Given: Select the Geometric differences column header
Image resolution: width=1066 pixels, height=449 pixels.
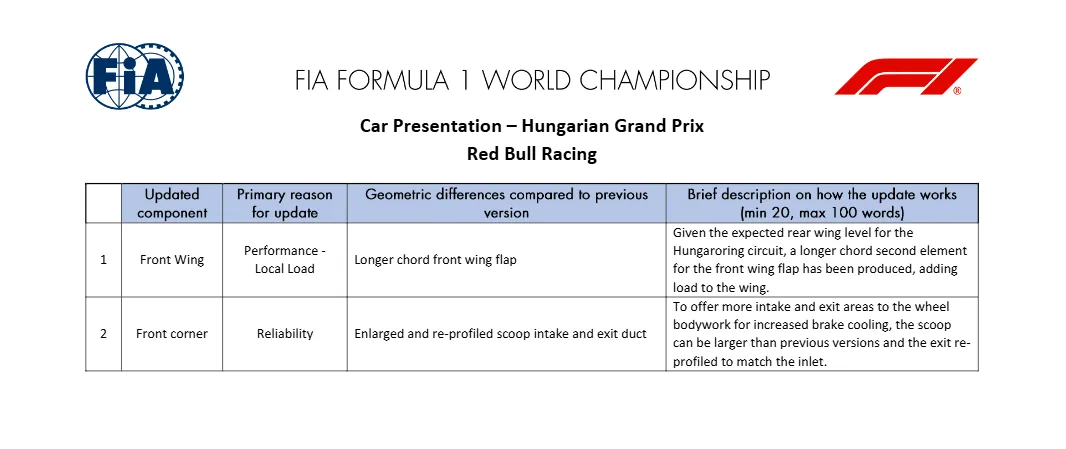Looking at the screenshot, I should 506,203.
